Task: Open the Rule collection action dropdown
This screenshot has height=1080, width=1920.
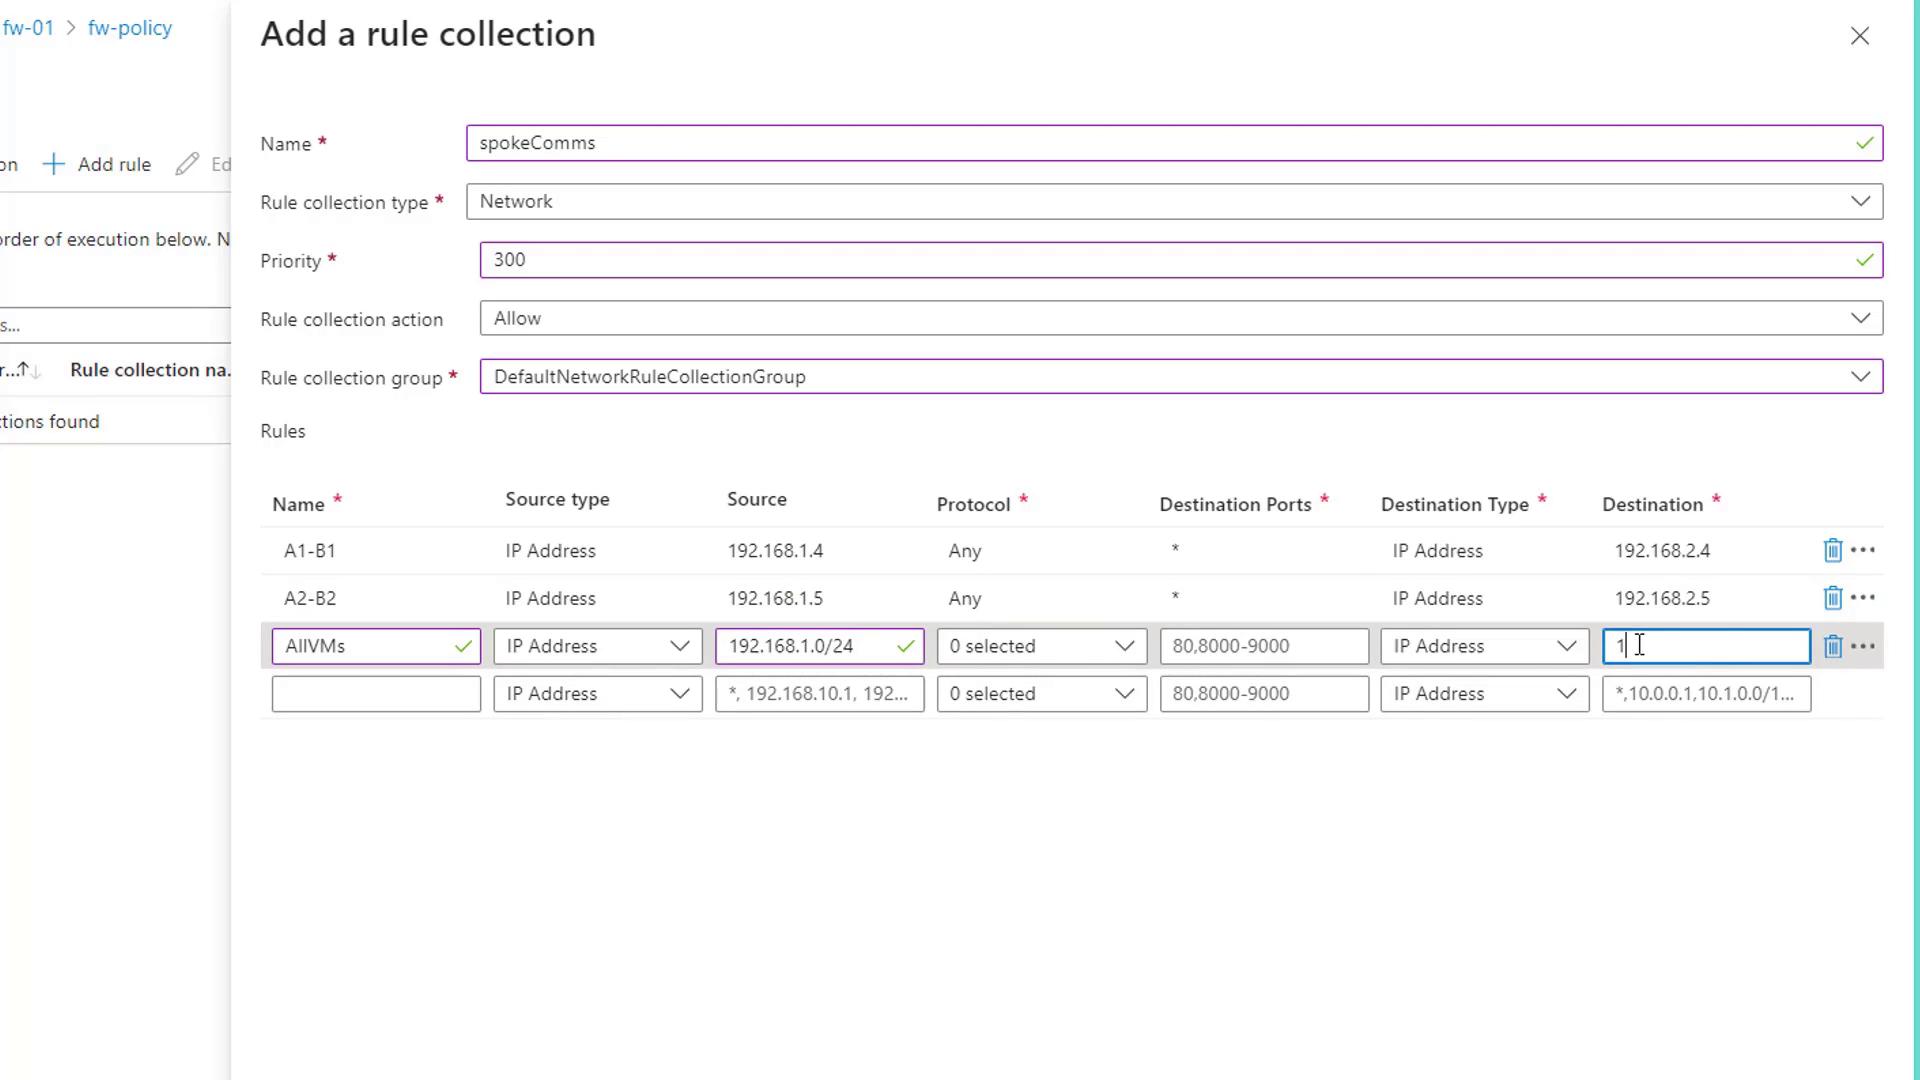Action: click(1180, 319)
